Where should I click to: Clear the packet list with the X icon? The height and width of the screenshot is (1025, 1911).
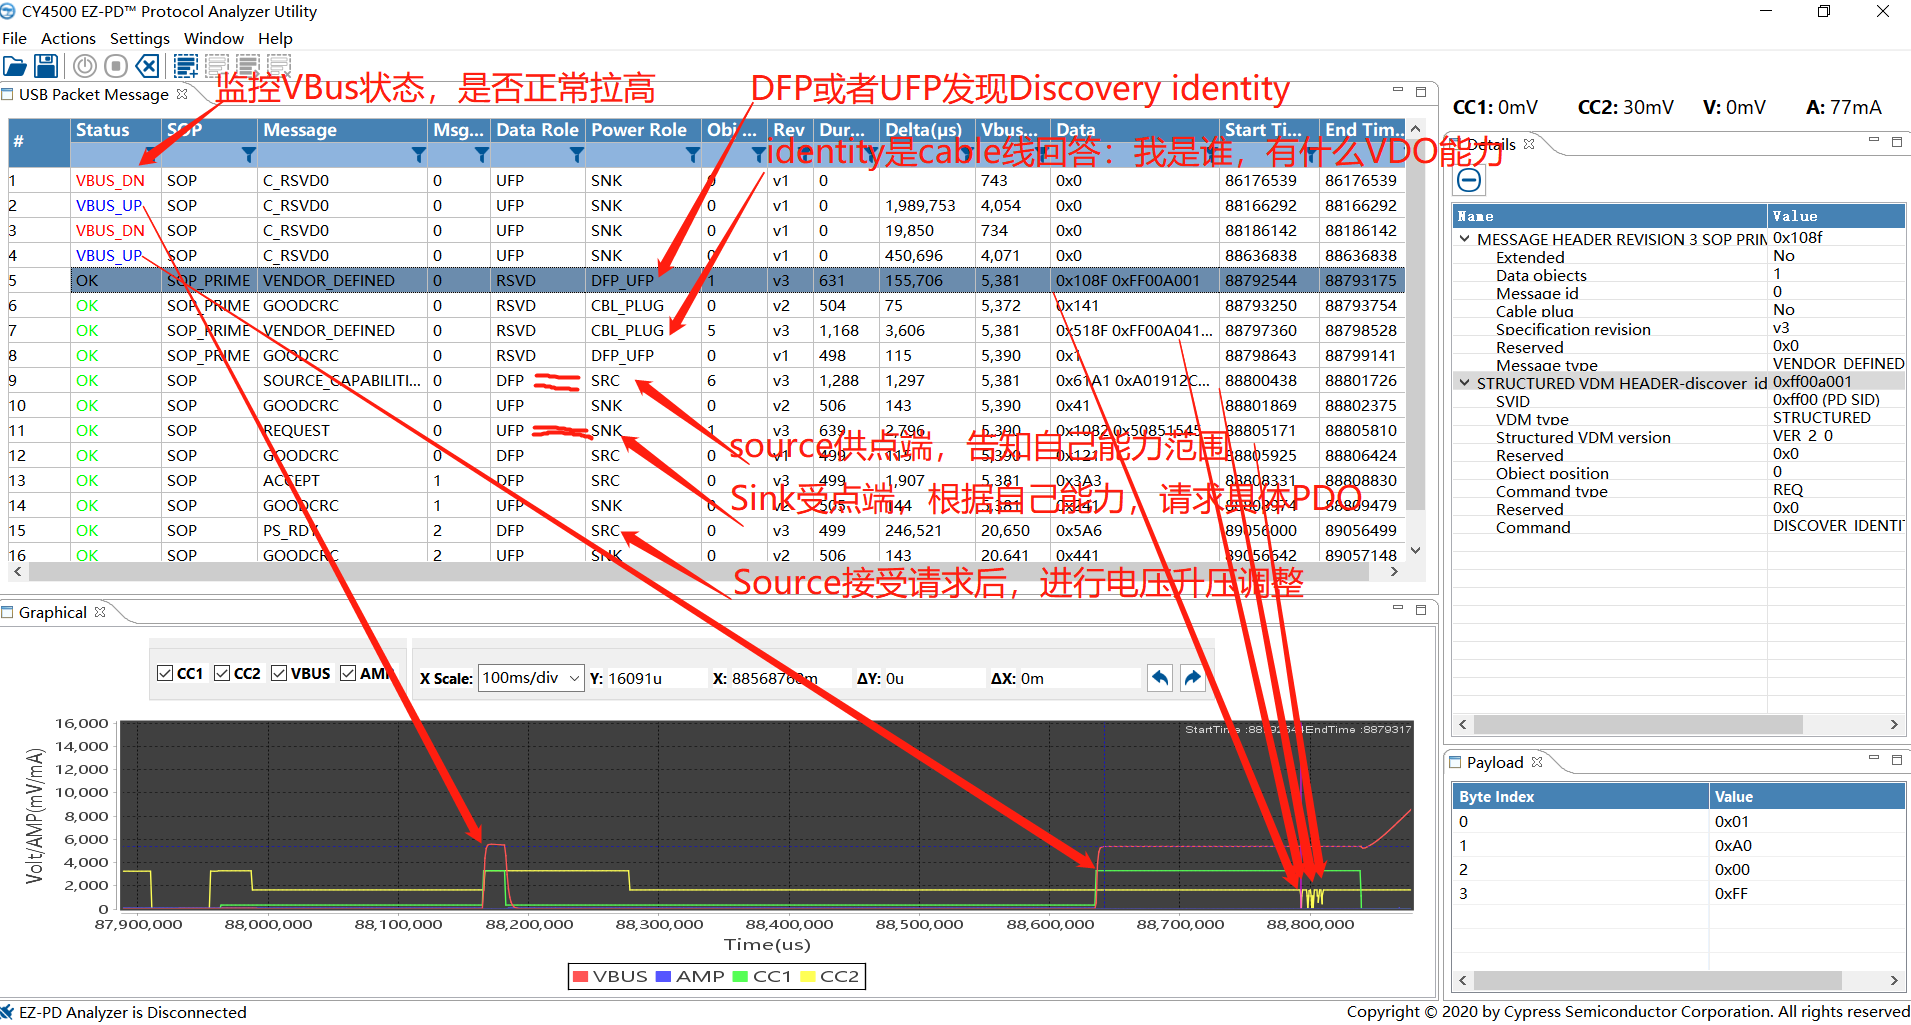tap(147, 67)
